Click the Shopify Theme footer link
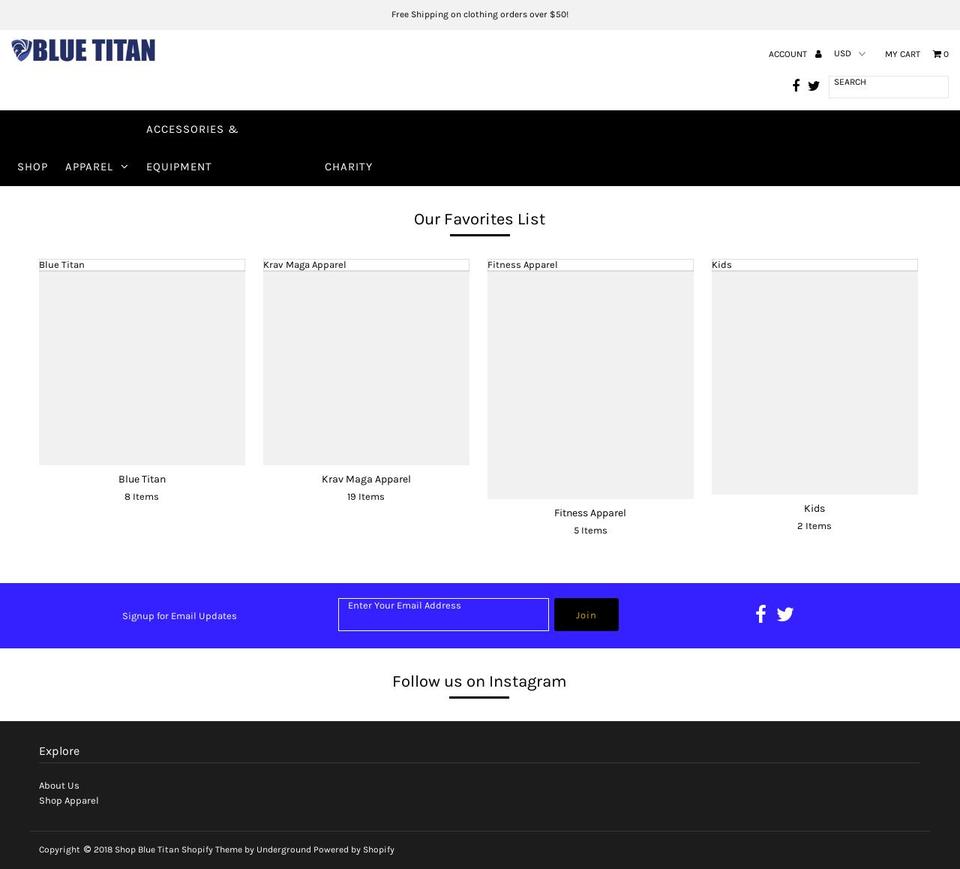 tap(211, 849)
